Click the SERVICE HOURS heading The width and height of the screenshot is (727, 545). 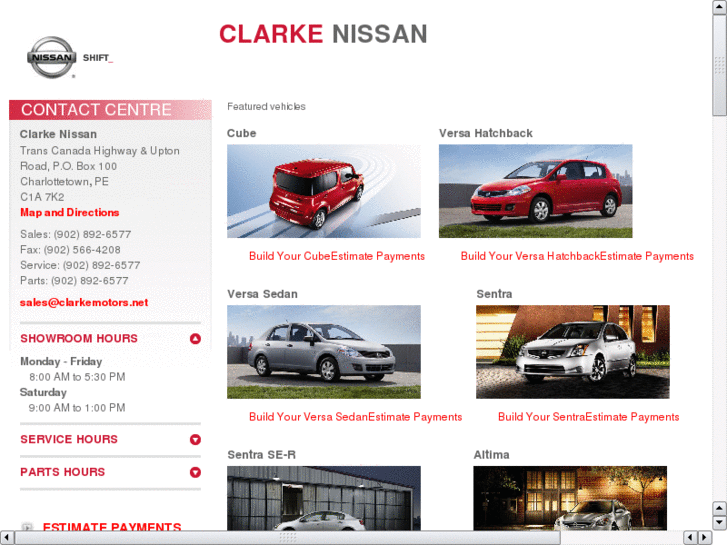coord(69,439)
